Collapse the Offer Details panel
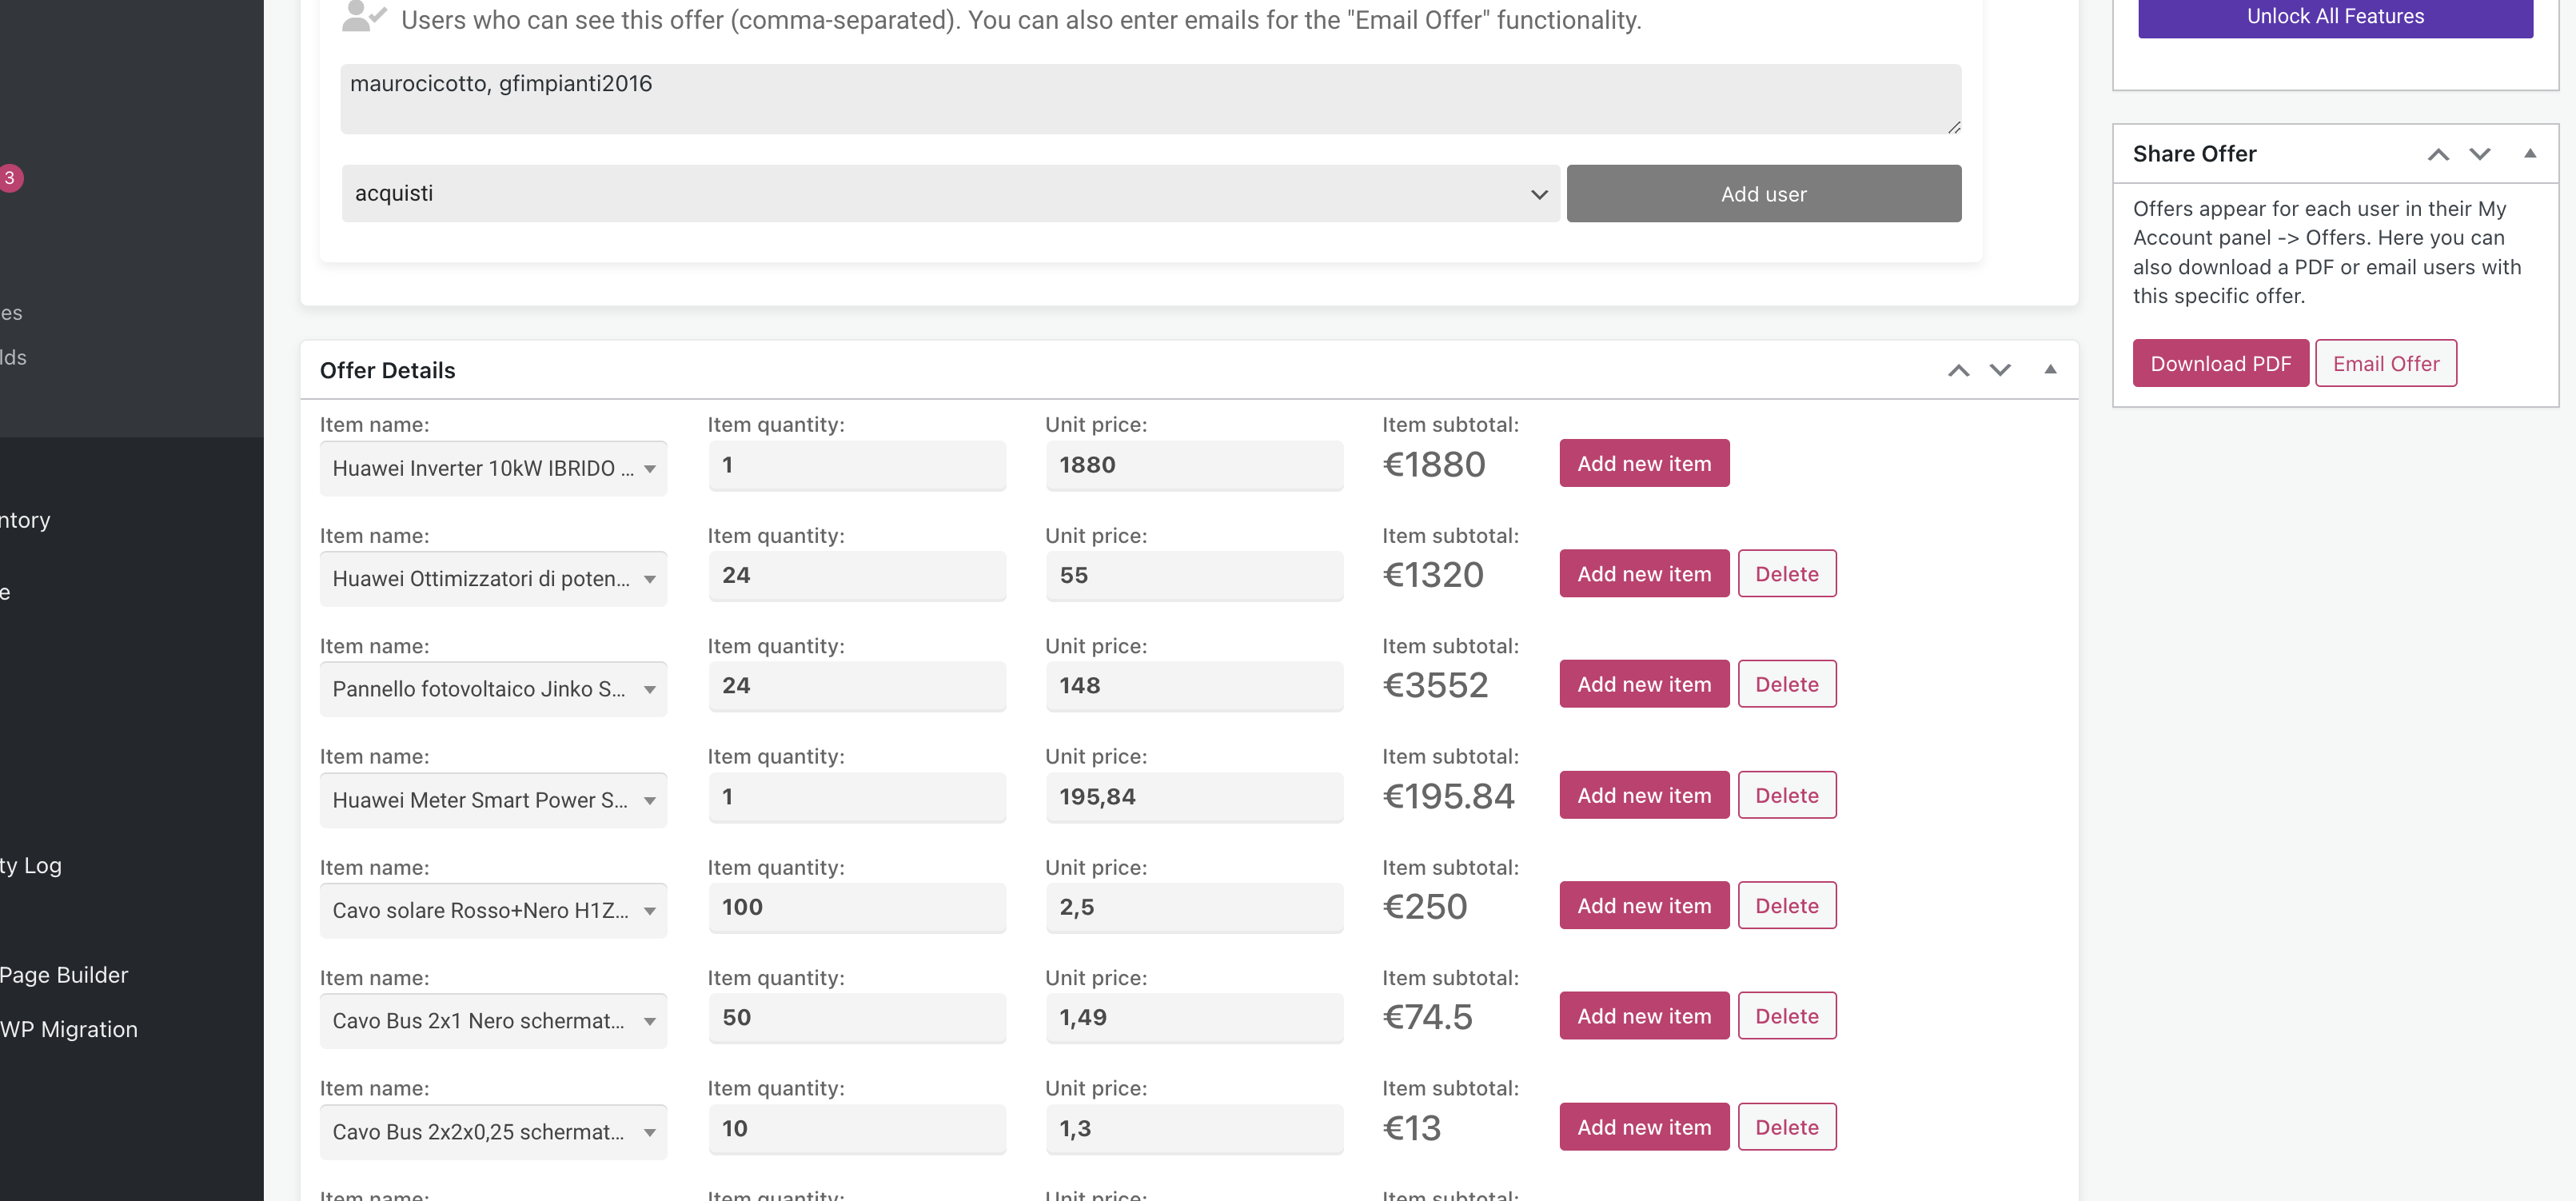2576x1201 pixels. [x=2050, y=370]
